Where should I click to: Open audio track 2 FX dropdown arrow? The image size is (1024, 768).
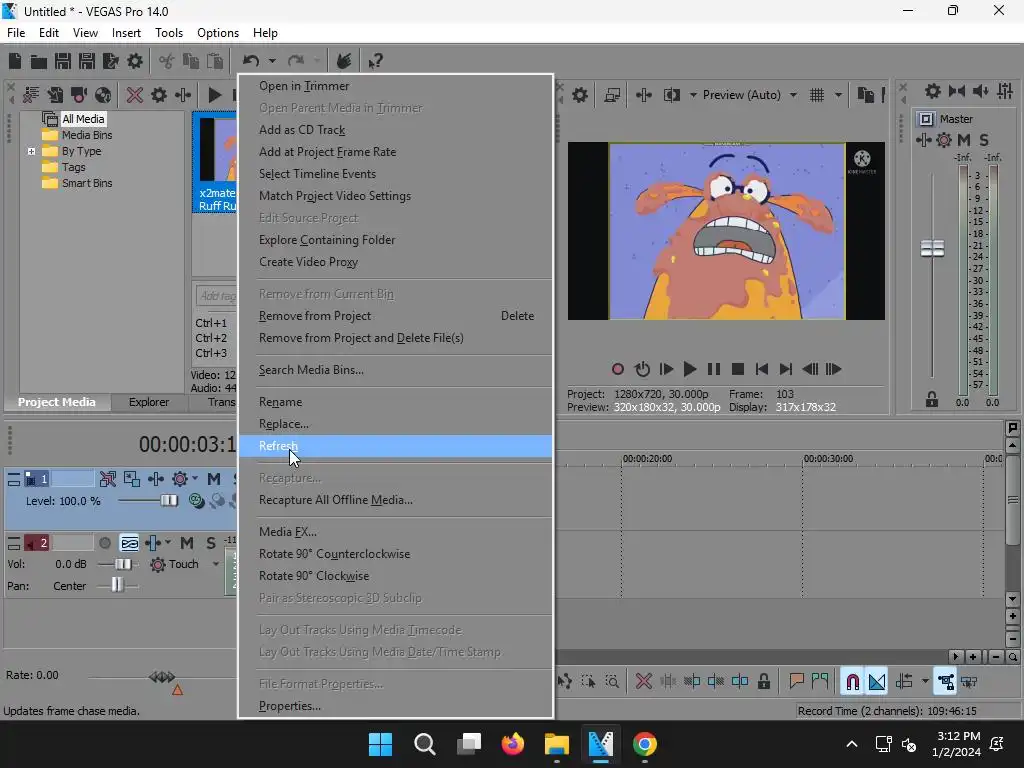click(x=168, y=543)
